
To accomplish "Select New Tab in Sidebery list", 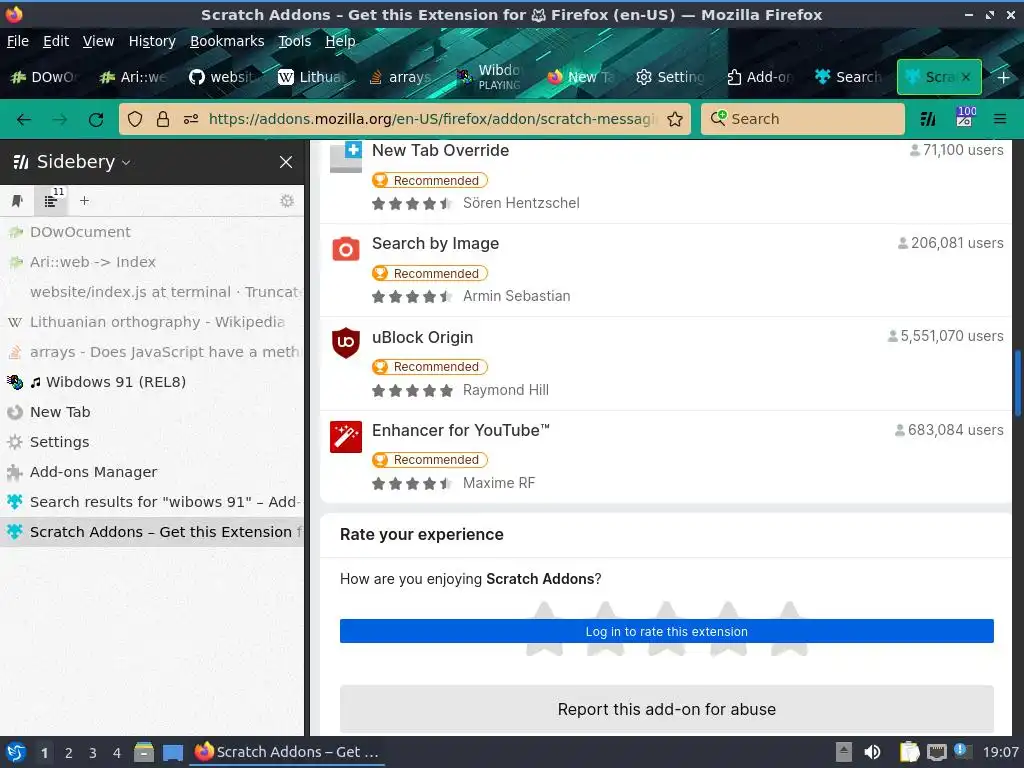I will point(152,412).
